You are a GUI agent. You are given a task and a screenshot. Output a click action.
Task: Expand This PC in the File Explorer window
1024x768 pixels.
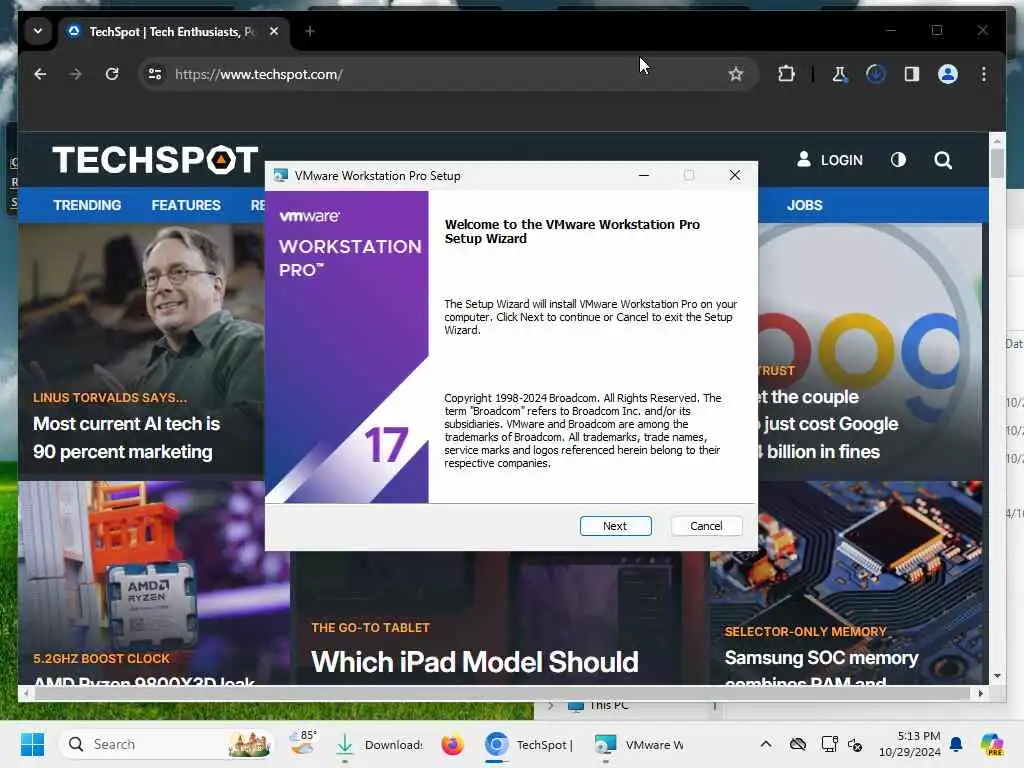coord(551,705)
